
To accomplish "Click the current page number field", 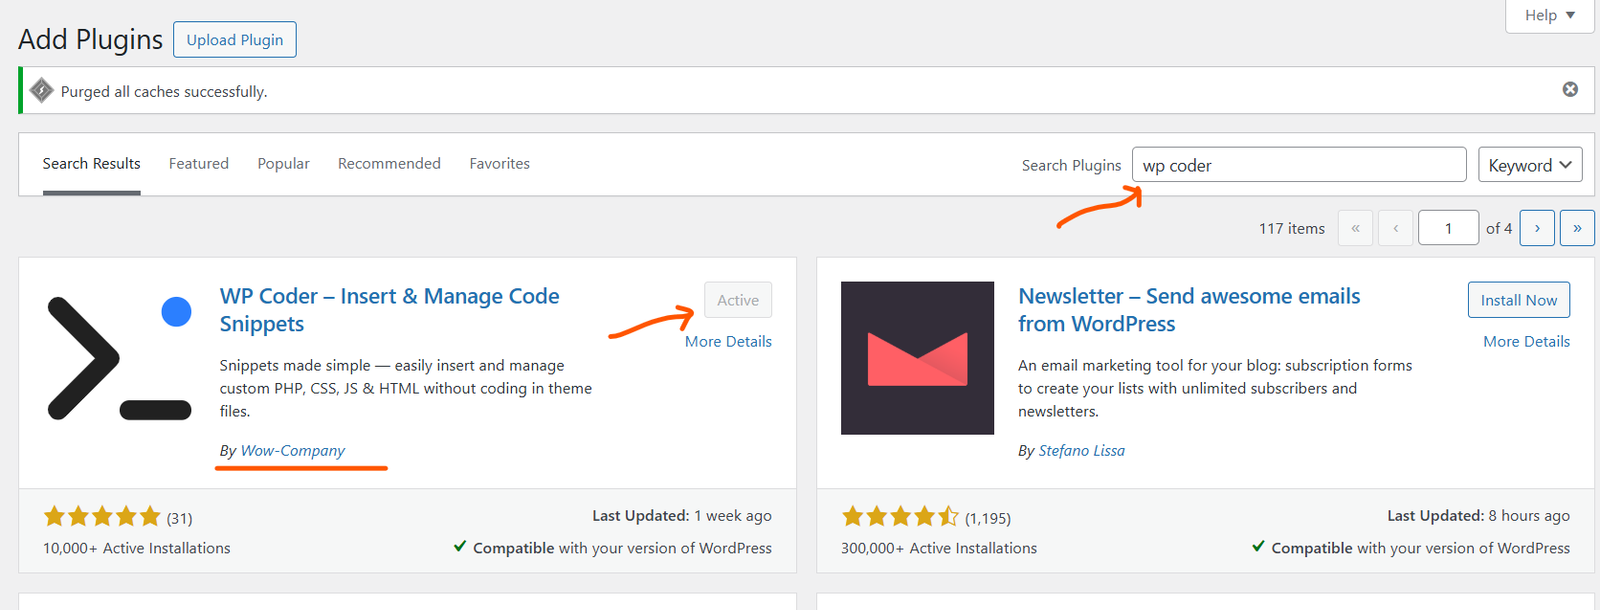I will (1447, 228).
